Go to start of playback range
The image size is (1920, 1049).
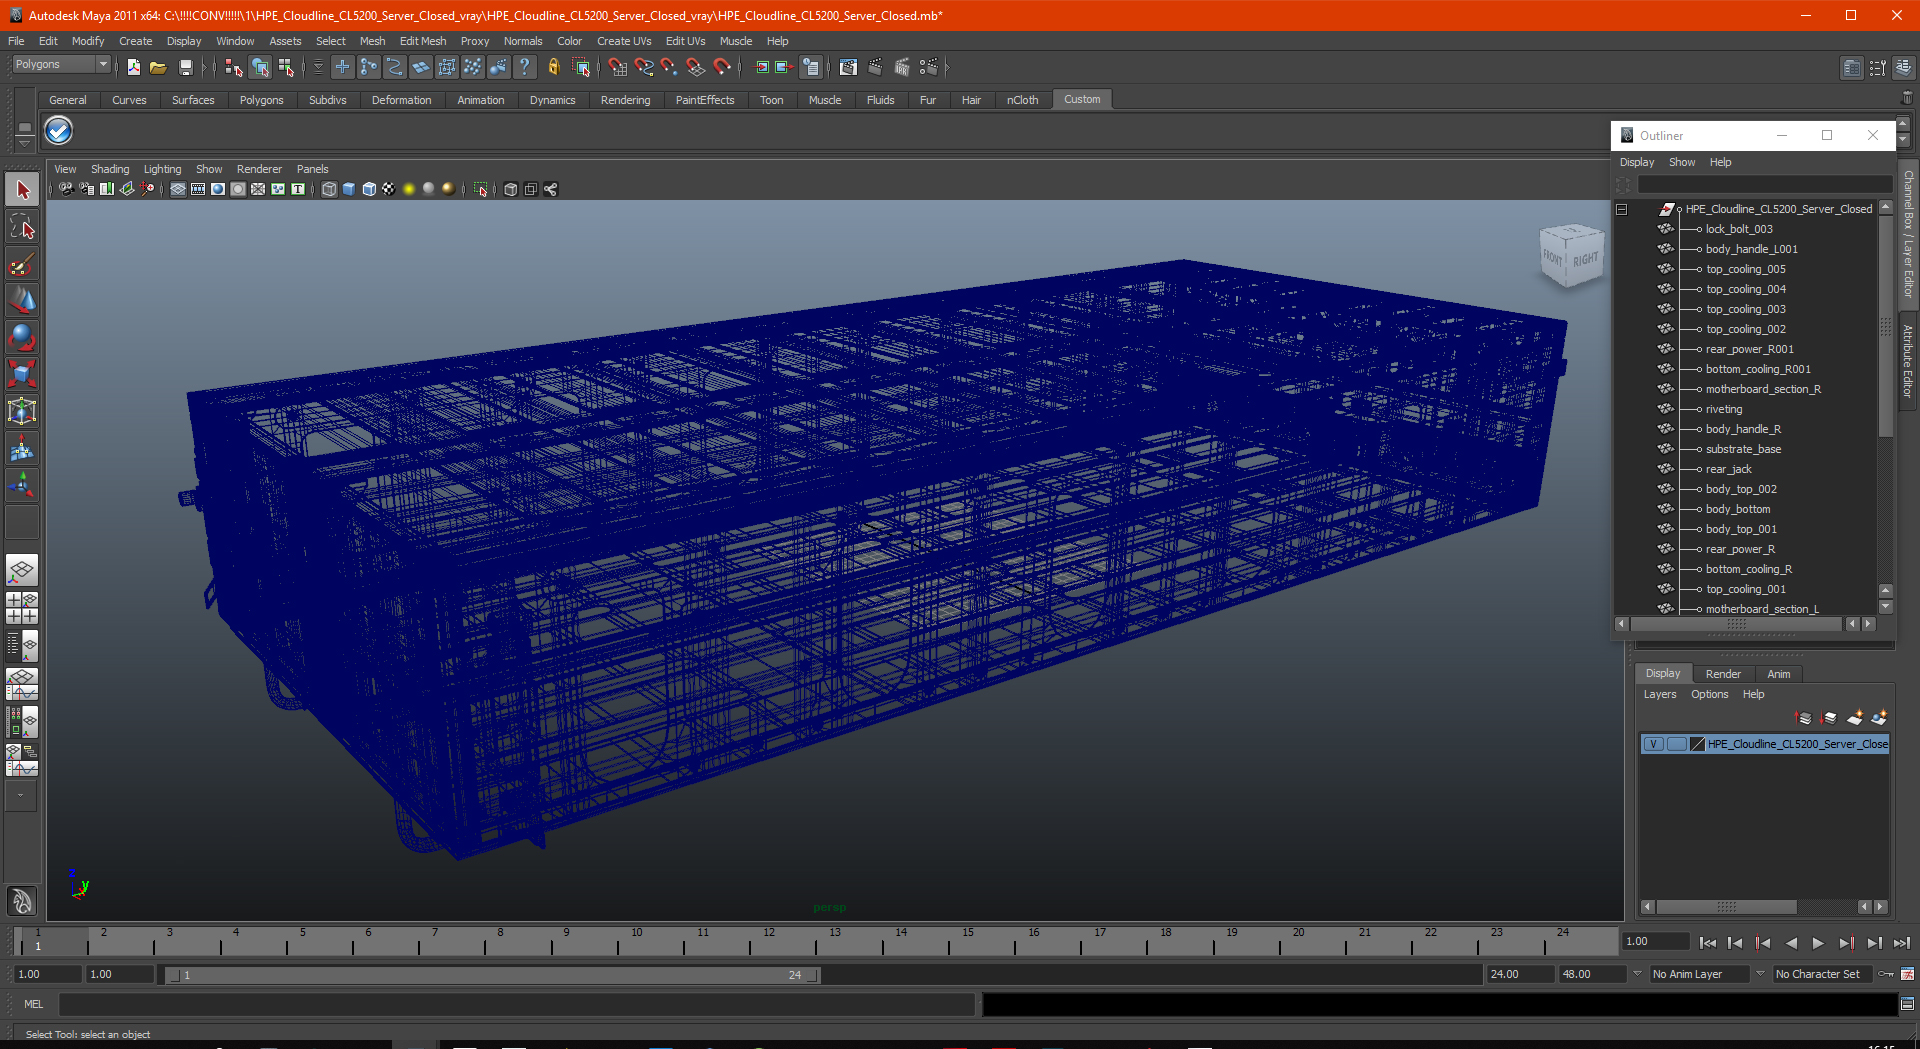coord(1708,943)
